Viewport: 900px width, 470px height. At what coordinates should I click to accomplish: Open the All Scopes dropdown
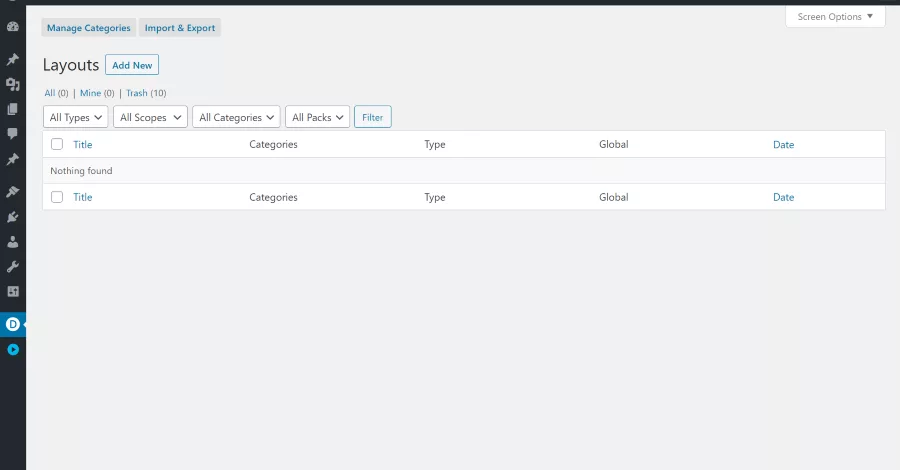click(150, 117)
